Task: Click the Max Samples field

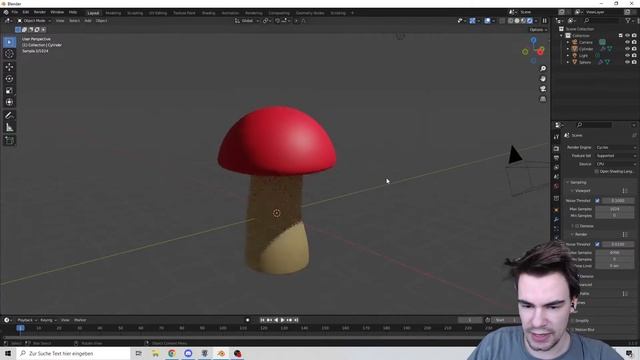Action: (614, 209)
